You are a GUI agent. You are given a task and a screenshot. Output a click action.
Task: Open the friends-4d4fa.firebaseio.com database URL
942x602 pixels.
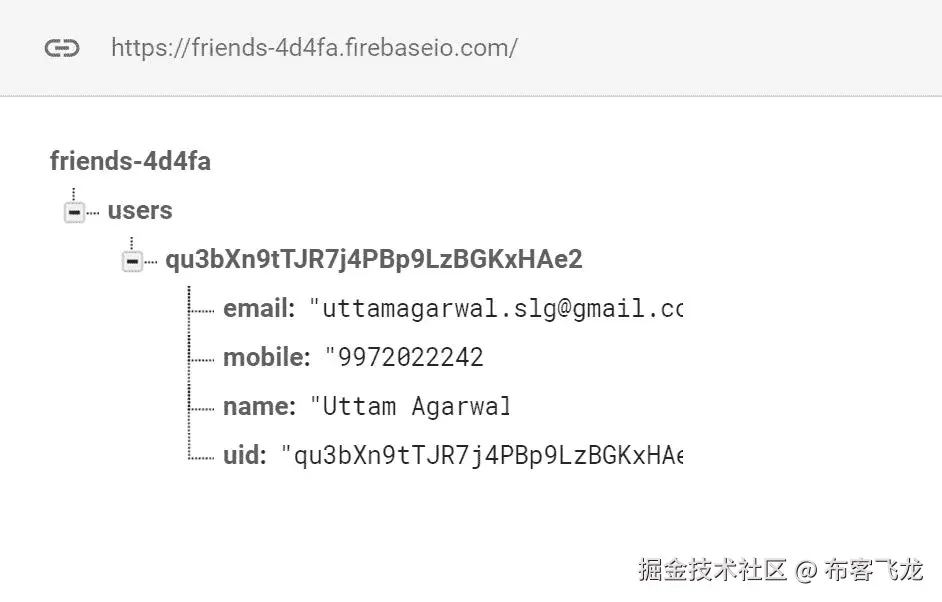(314, 47)
